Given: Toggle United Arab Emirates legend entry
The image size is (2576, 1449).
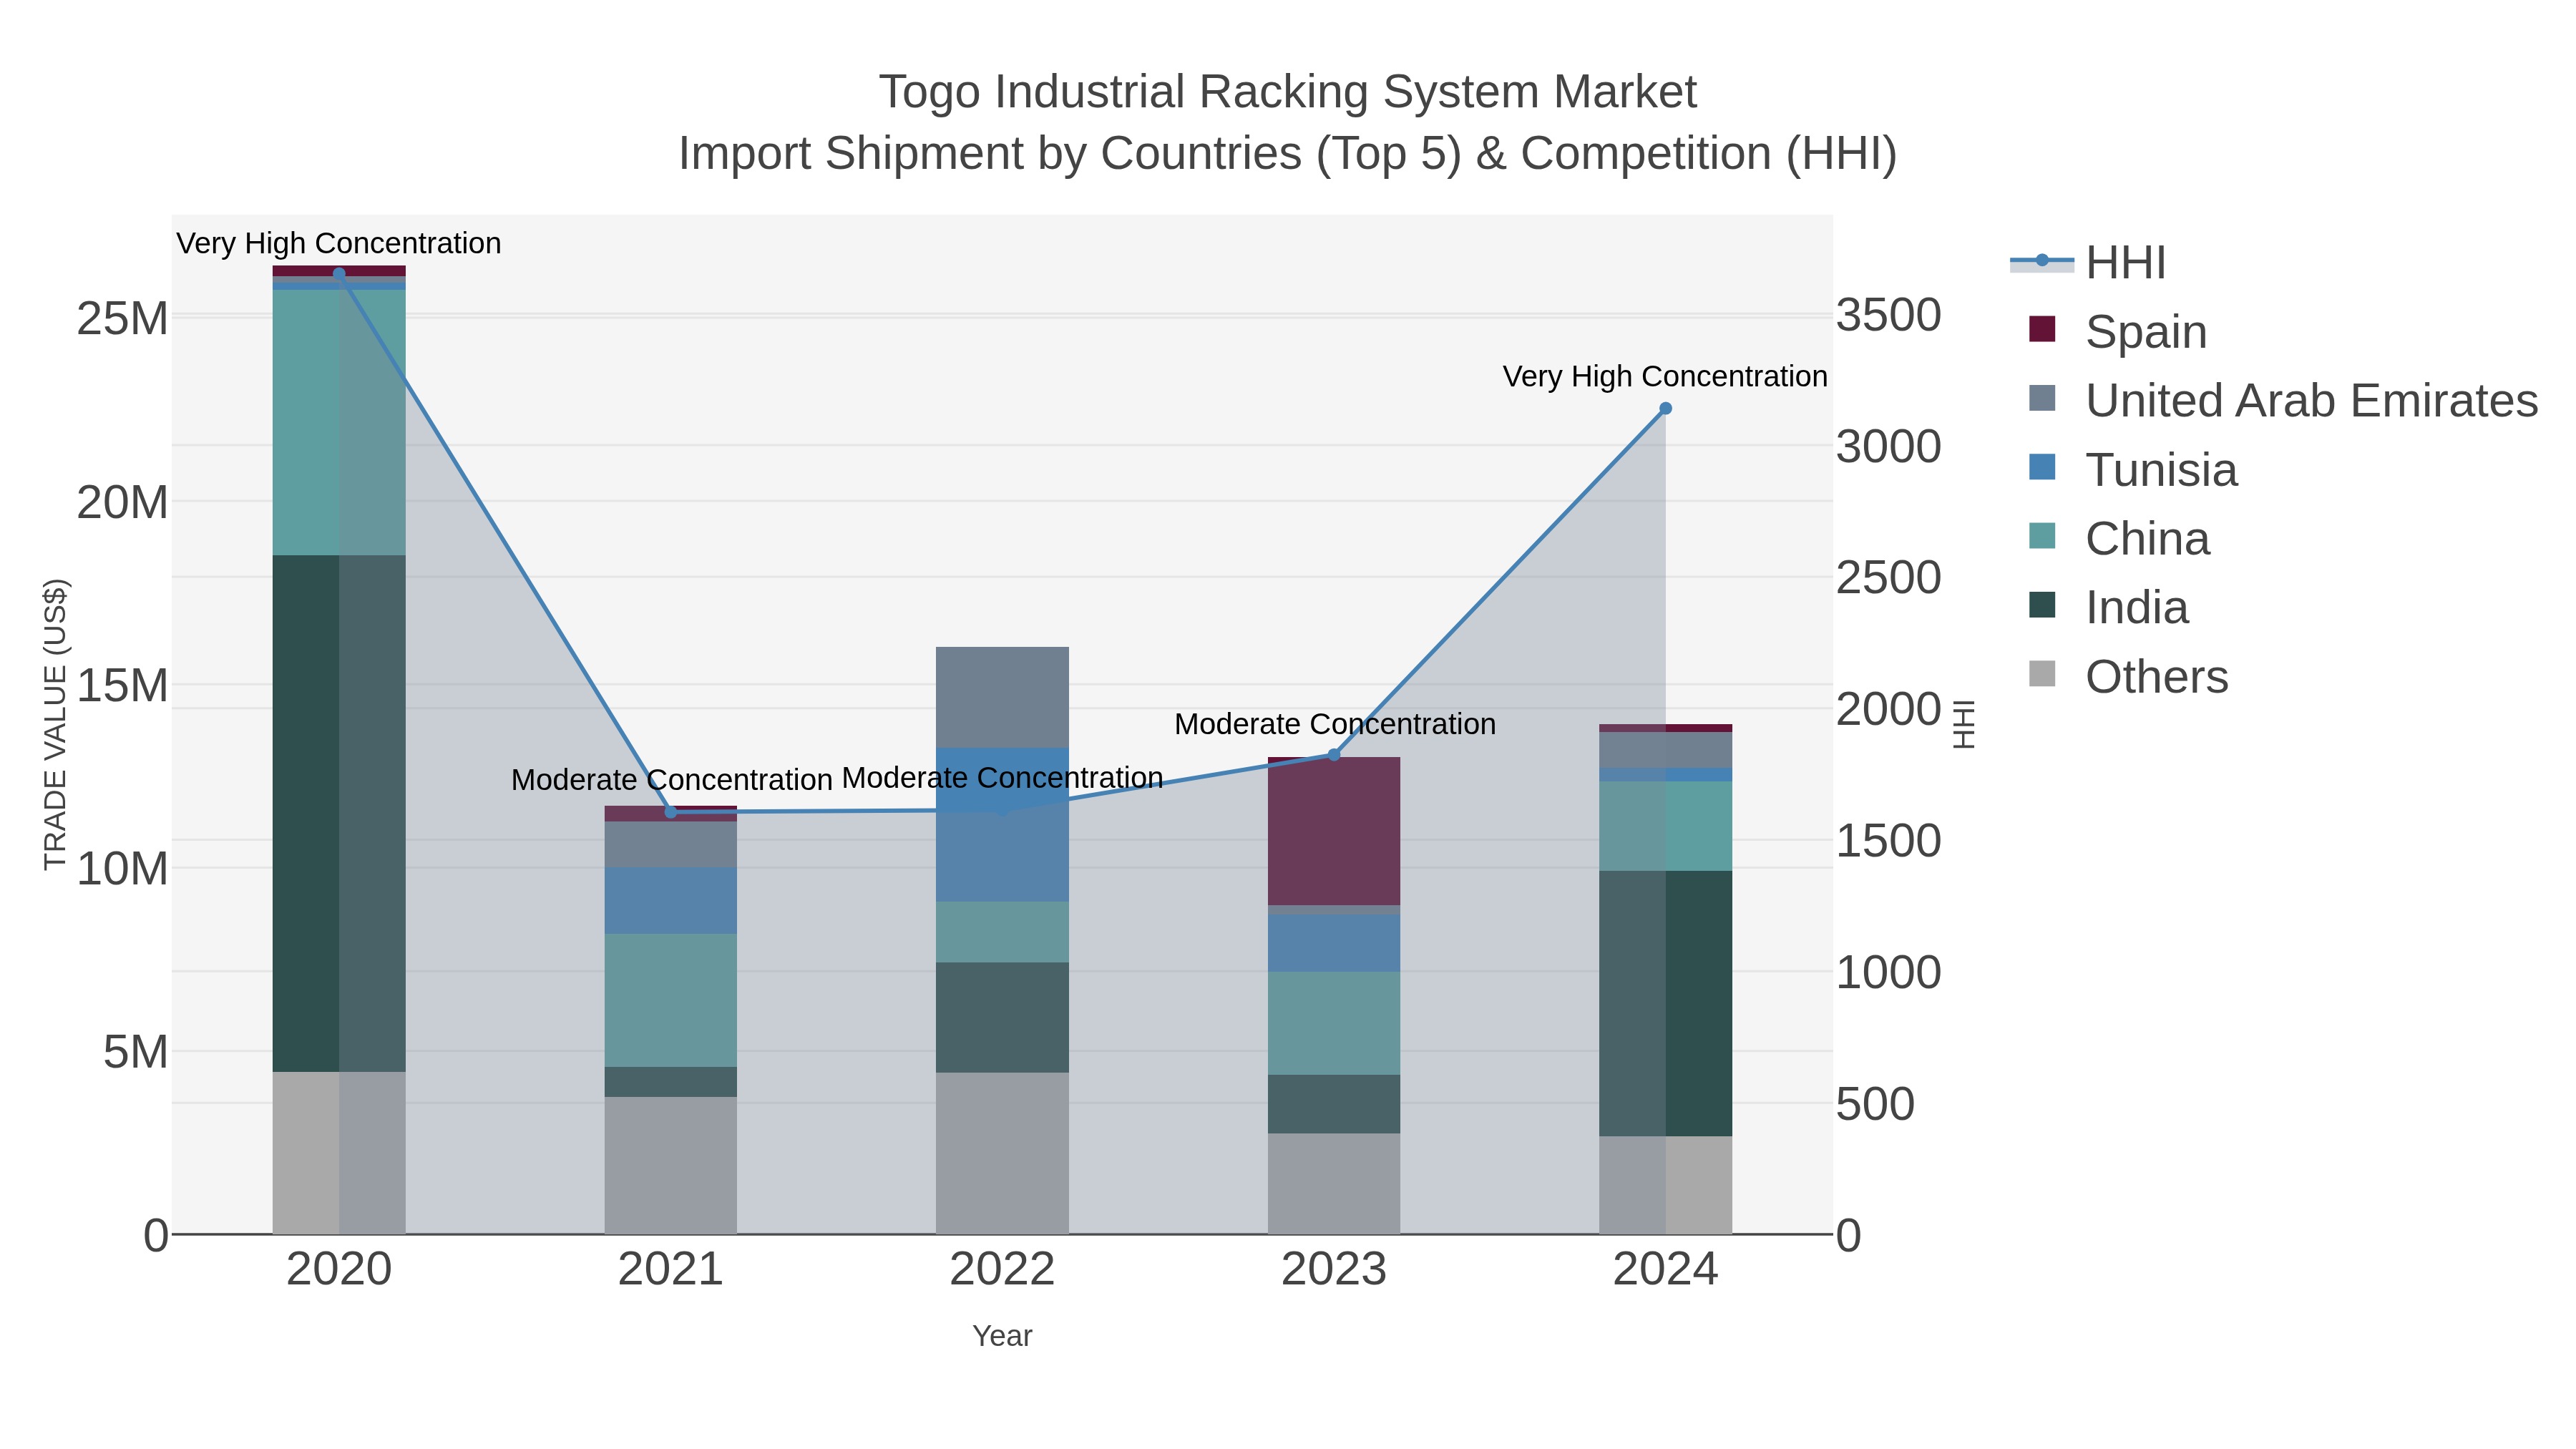Looking at the screenshot, I should point(2283,400).
